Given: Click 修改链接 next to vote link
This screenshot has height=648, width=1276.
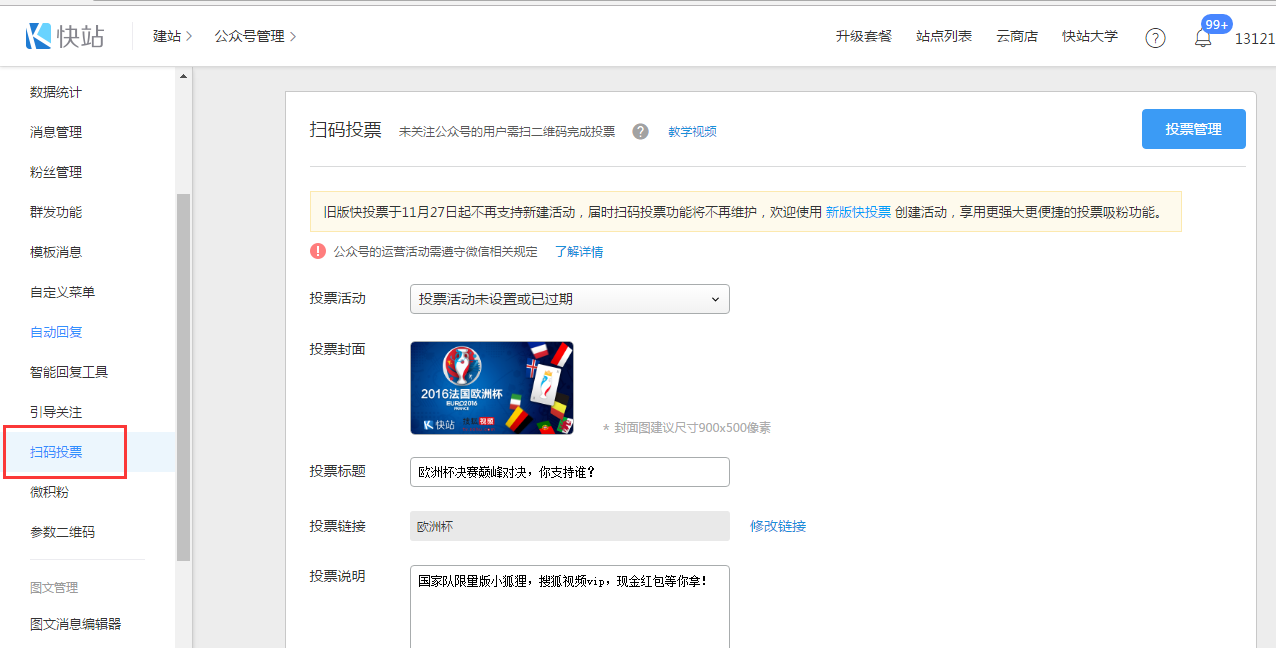Looking at the screenshot, I should [x=778, y=526].
